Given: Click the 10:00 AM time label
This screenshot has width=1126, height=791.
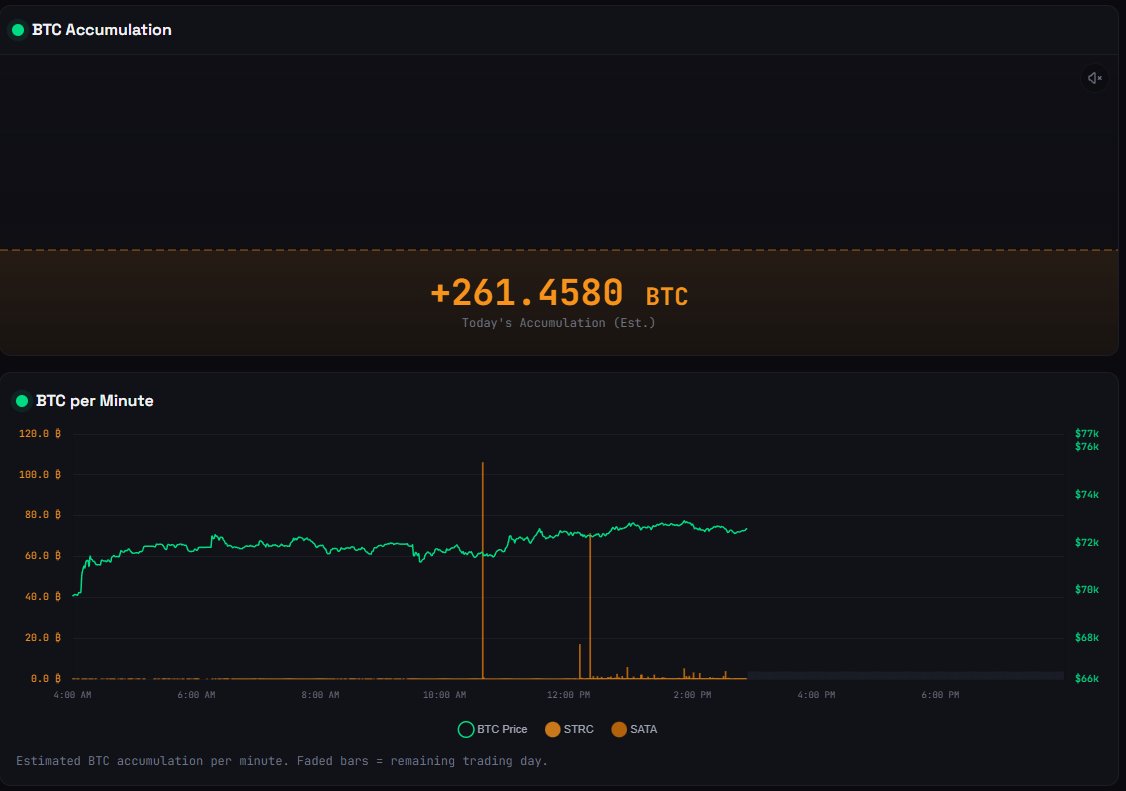Looking at the screenshot, I should [445, 695].
